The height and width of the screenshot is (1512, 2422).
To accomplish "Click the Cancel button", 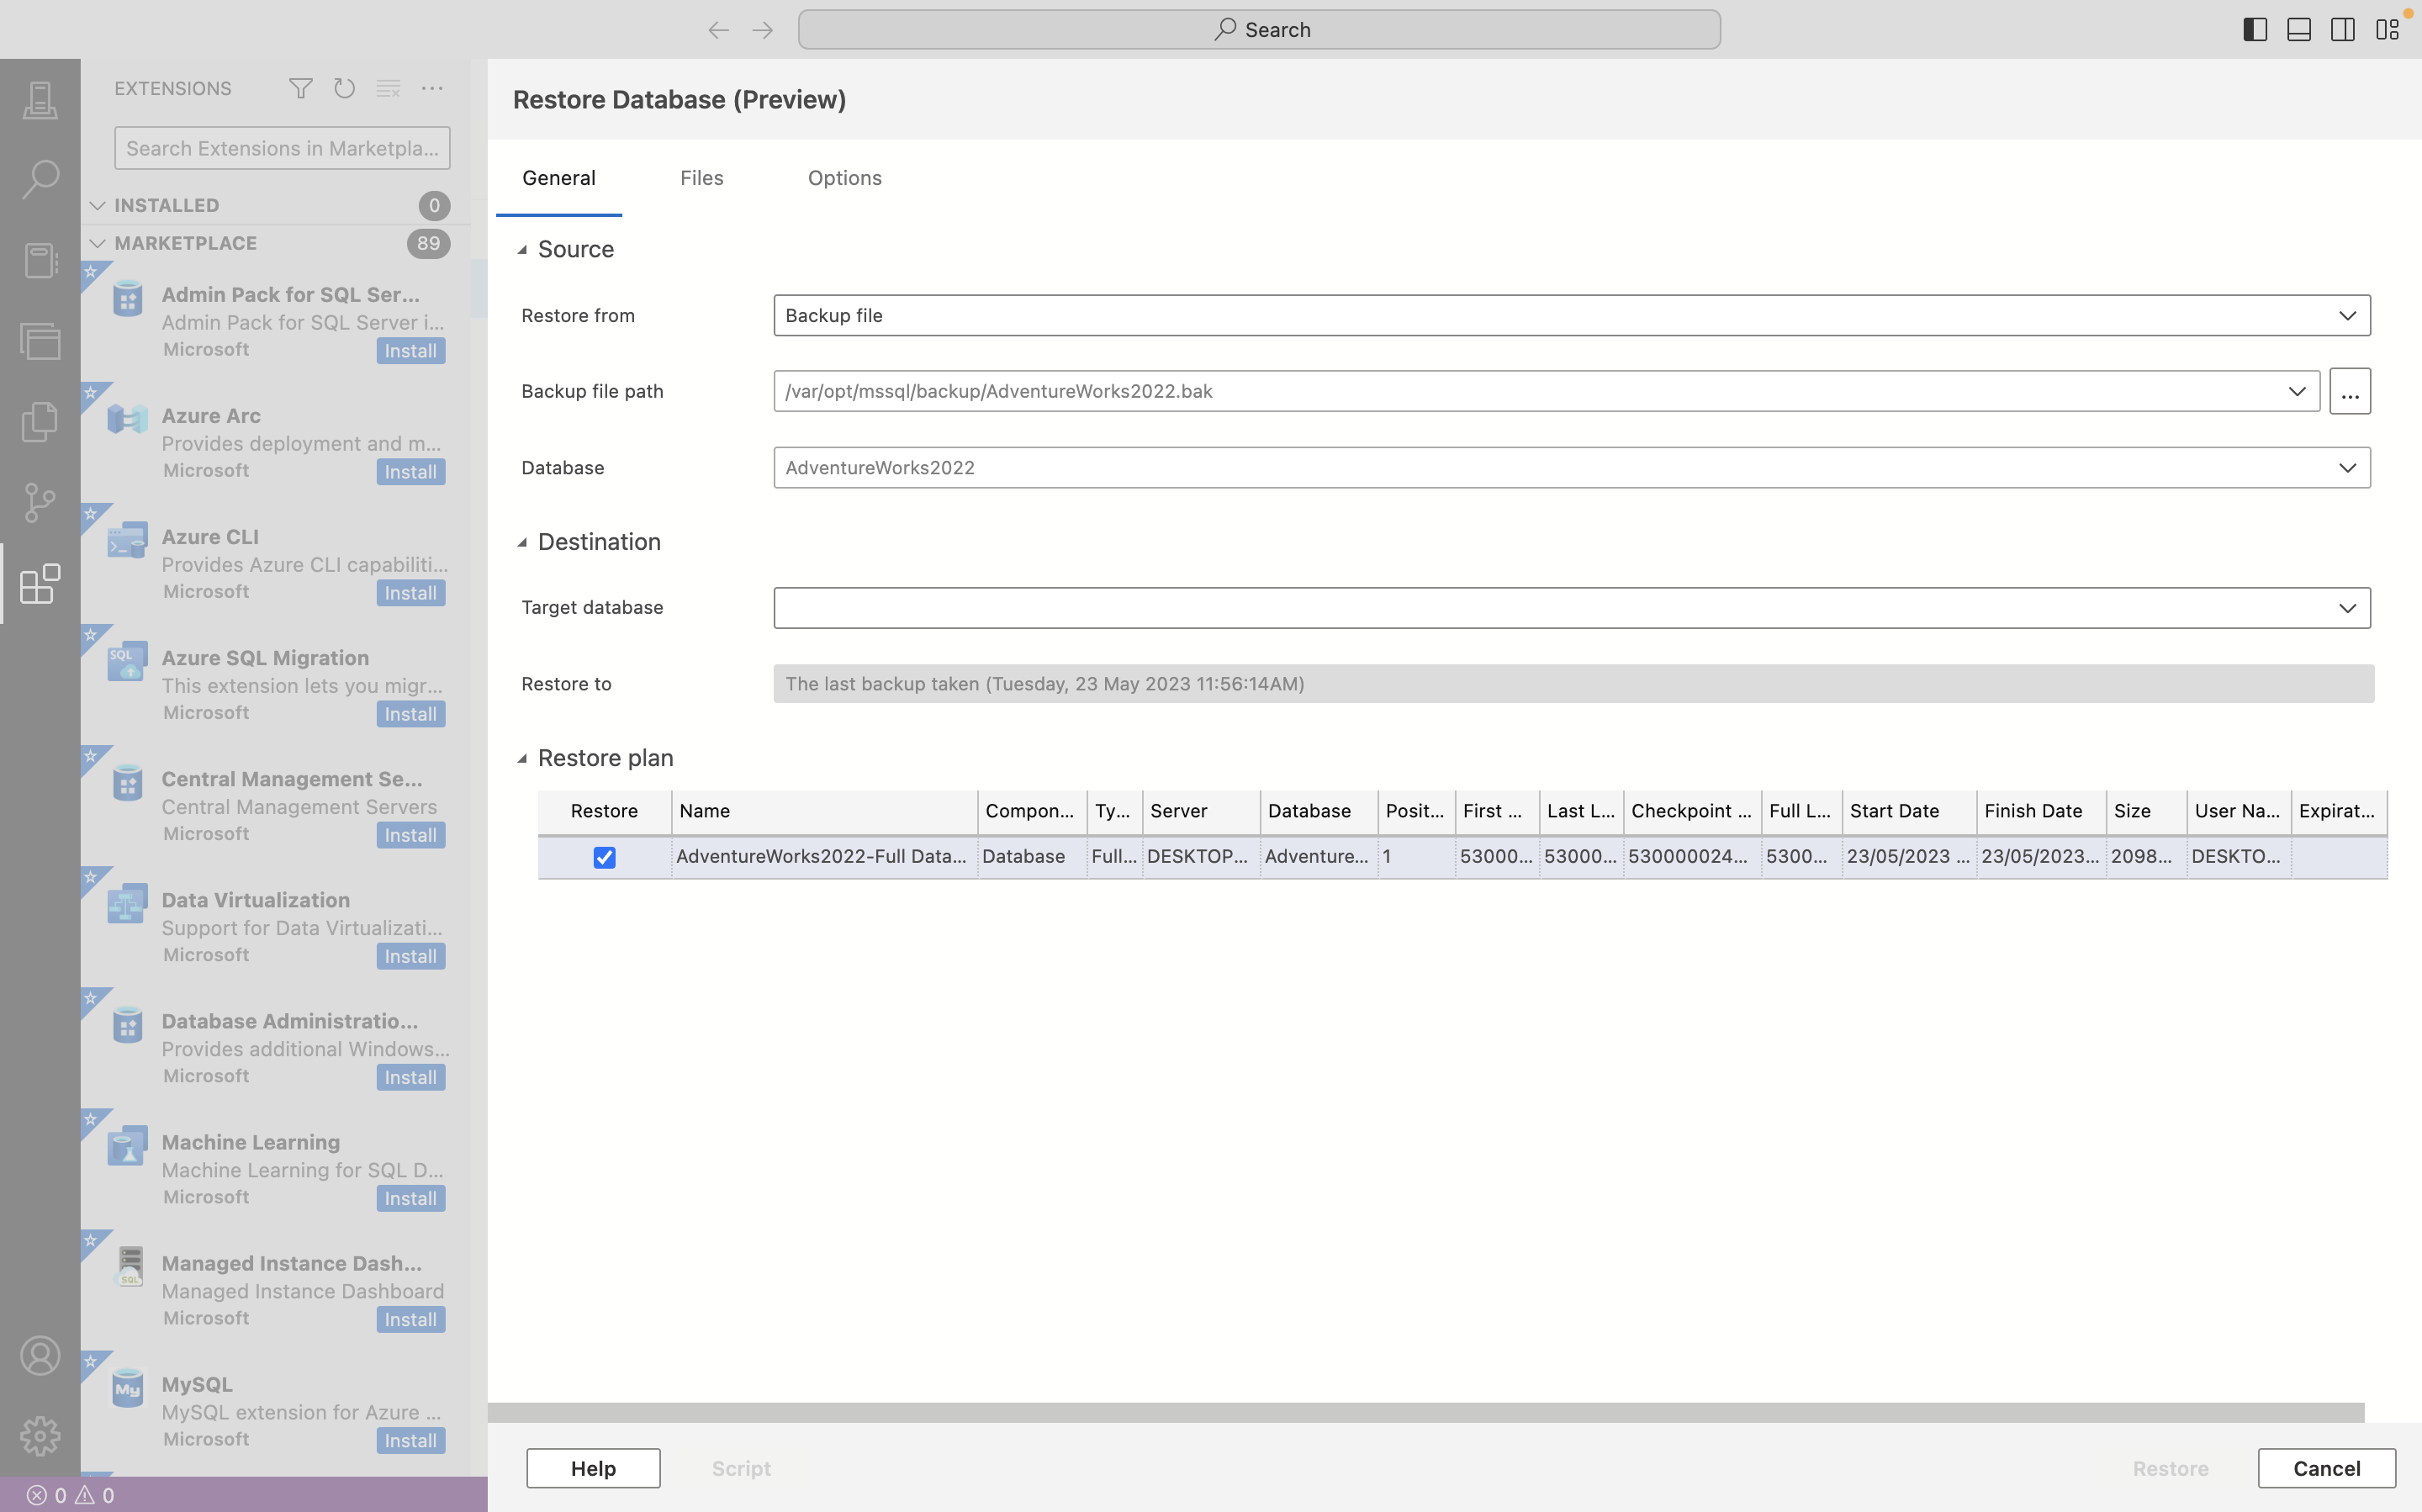I will point(2326,1468).
